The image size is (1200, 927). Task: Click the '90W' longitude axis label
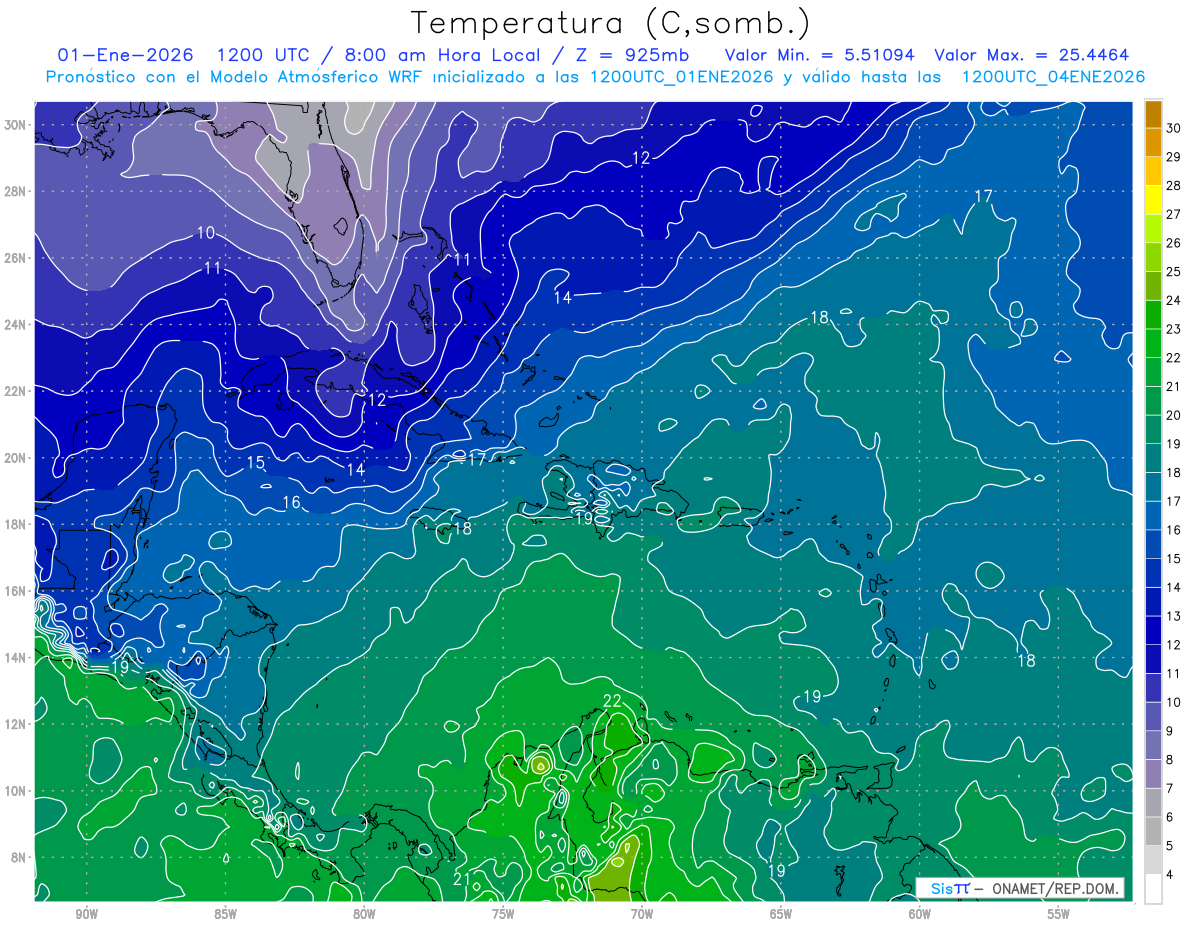86,915
